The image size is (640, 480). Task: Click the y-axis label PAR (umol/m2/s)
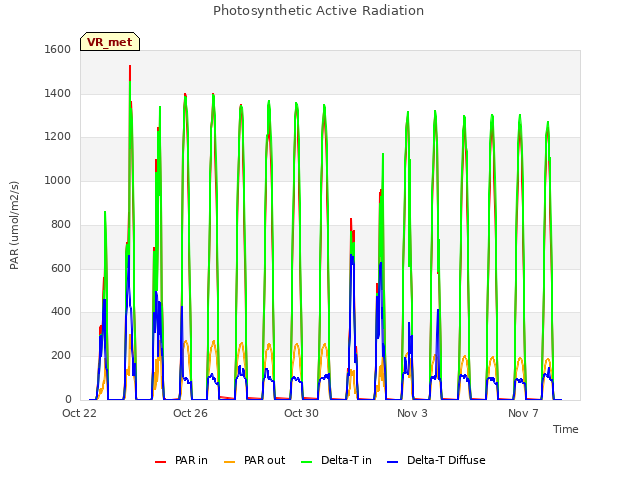coord(14,225)
